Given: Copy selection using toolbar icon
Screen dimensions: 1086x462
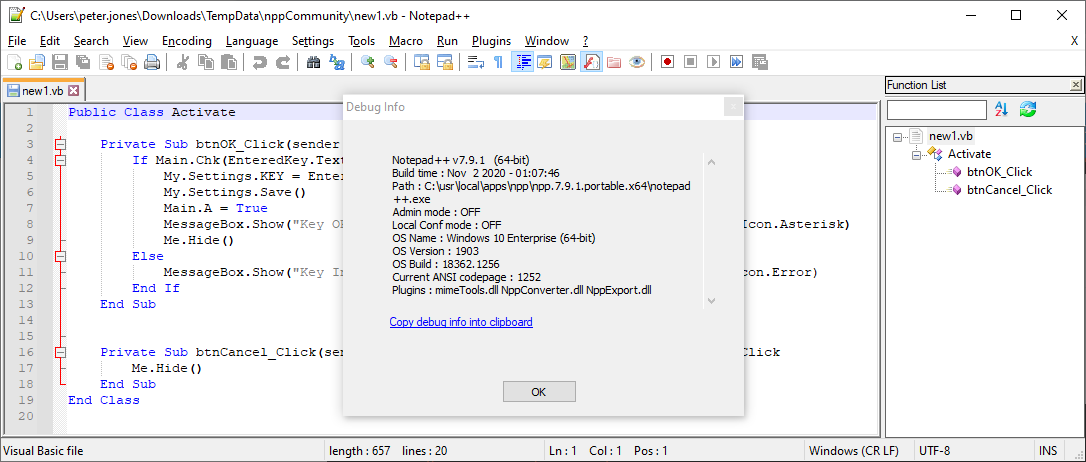Looking at the screenshot, I should (206, 62).
